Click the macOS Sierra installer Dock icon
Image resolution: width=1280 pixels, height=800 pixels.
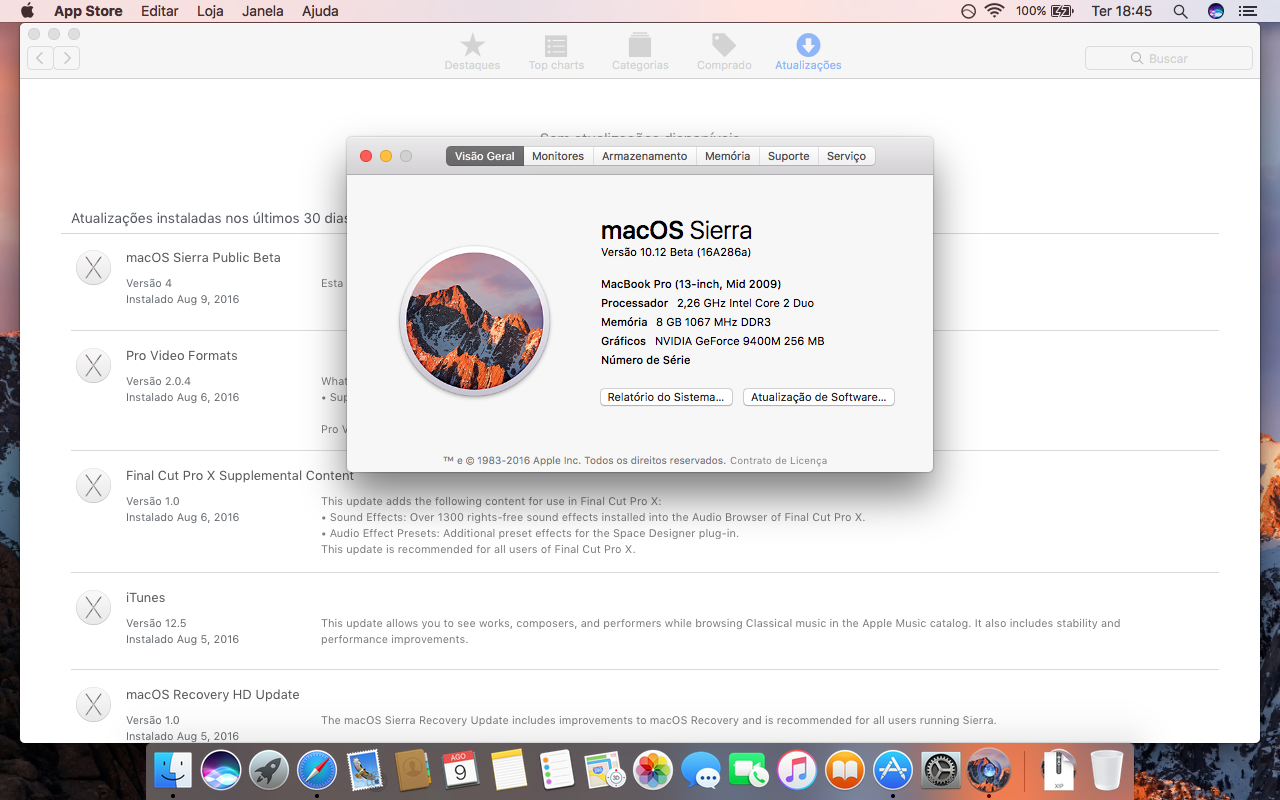pos(989,770)
